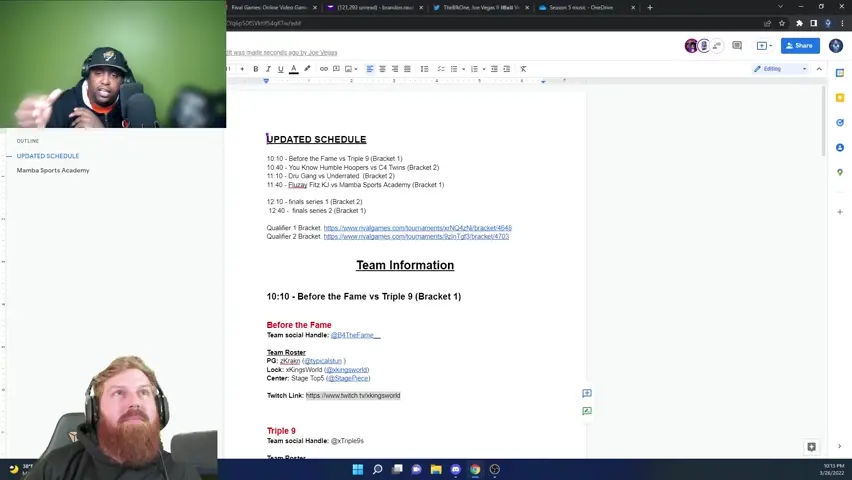Toggle the checklist formatting

[441, 69]
